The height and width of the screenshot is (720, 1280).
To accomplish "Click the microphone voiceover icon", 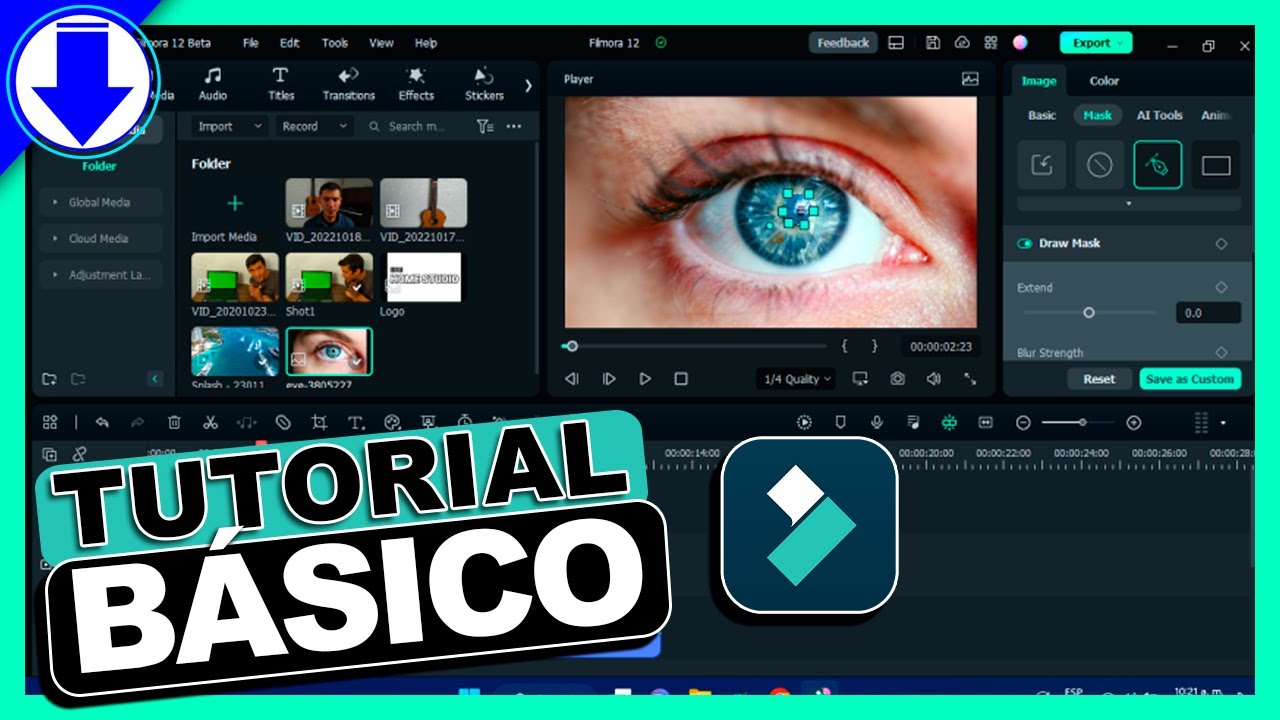I will tap(877, 423).
